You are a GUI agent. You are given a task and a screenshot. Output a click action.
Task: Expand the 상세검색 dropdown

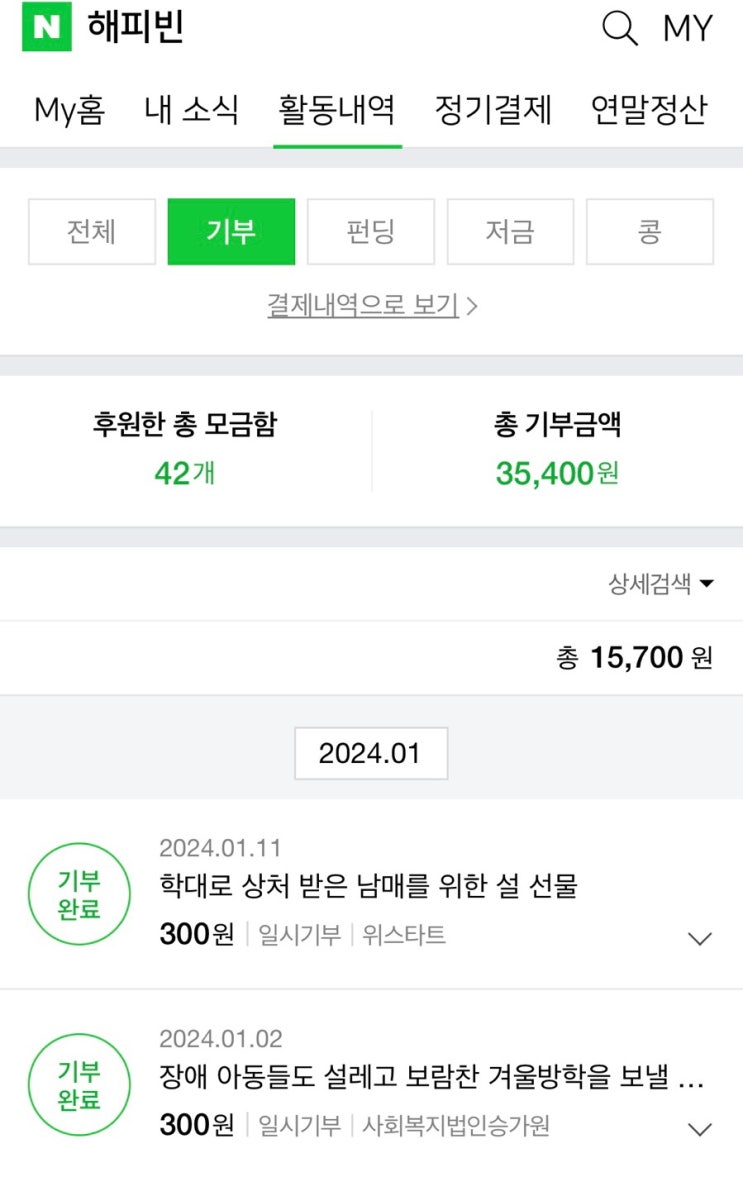coord(661,584)
